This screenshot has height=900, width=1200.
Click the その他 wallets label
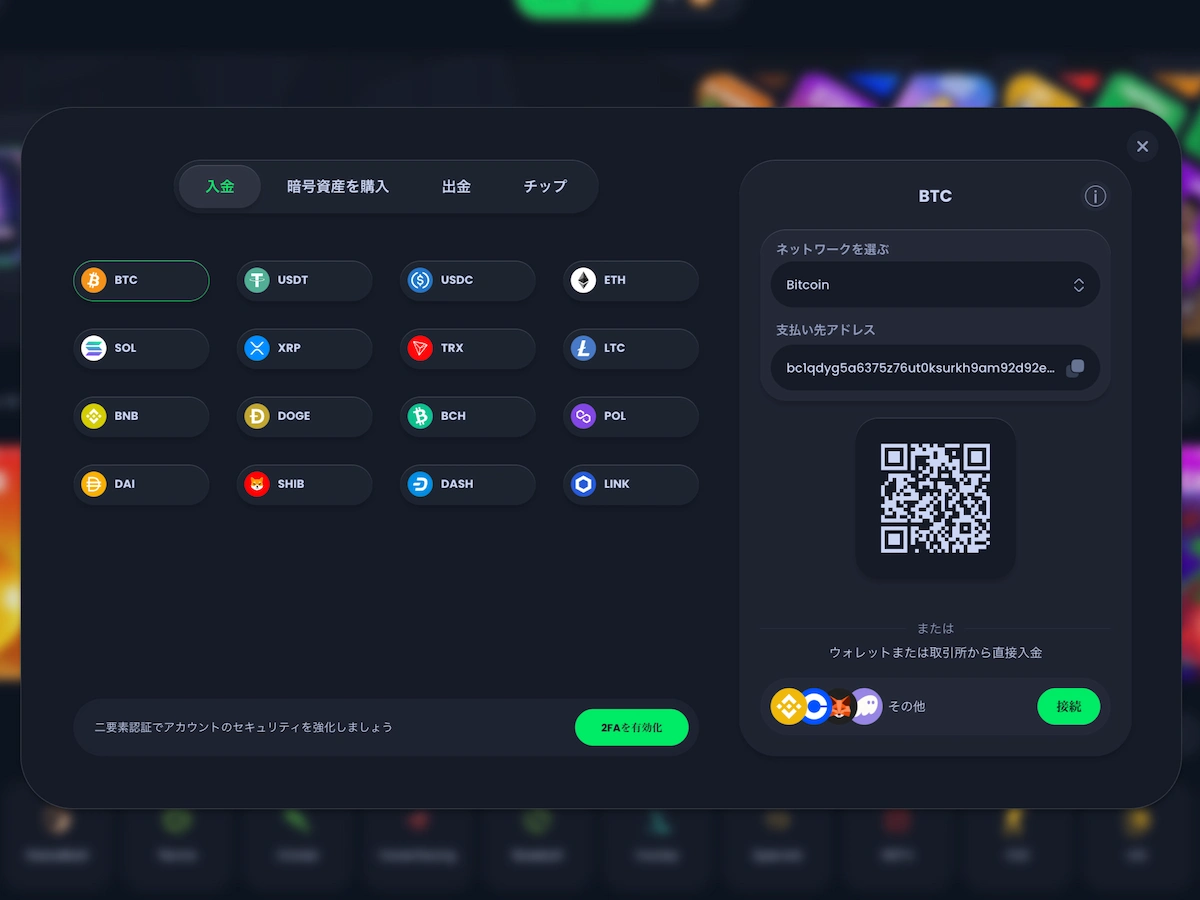click(907, 707)
